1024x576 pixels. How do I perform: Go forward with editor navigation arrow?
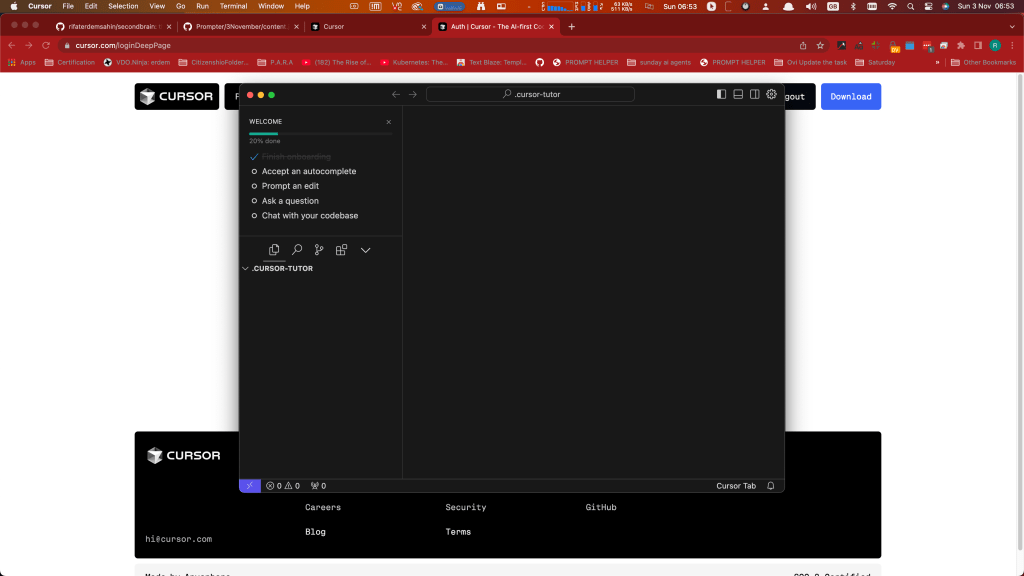coord(413,95)
